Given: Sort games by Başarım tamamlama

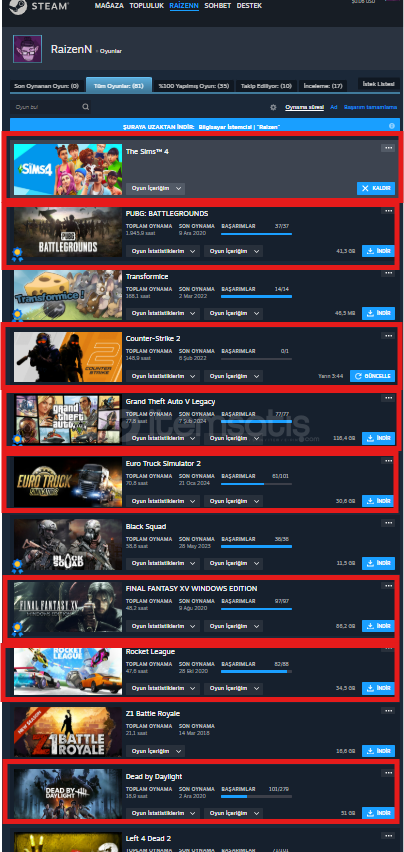Looking at the screenshot, I should 371,108.
